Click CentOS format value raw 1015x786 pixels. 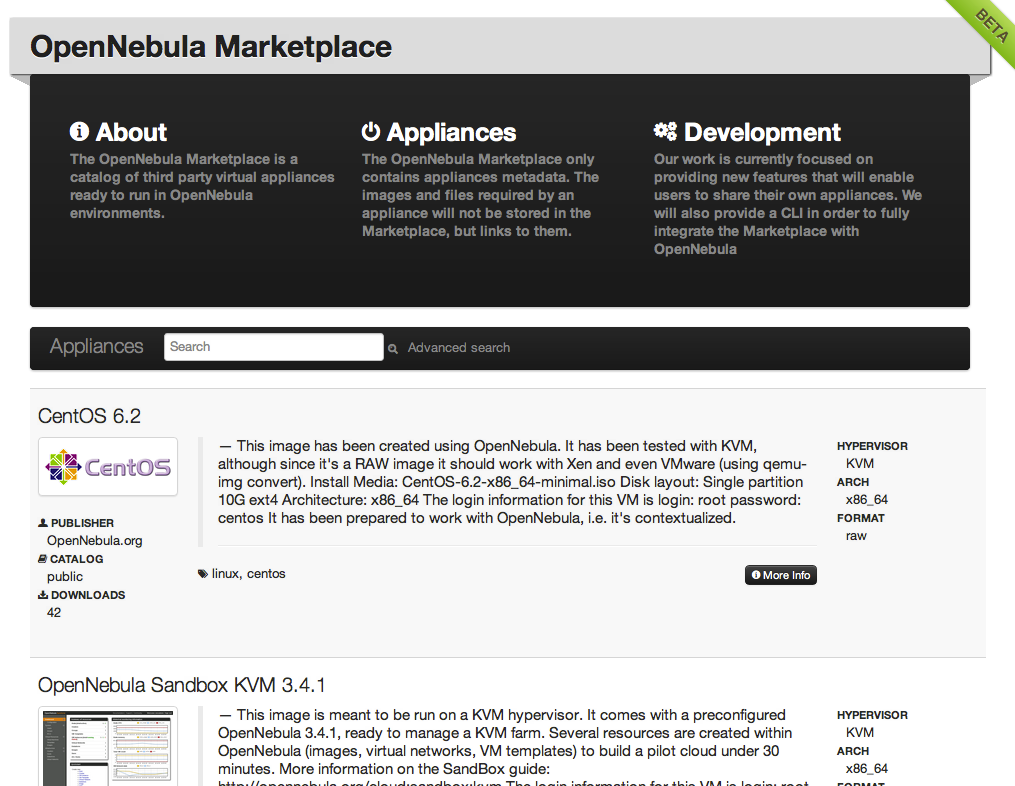[856, 536]
